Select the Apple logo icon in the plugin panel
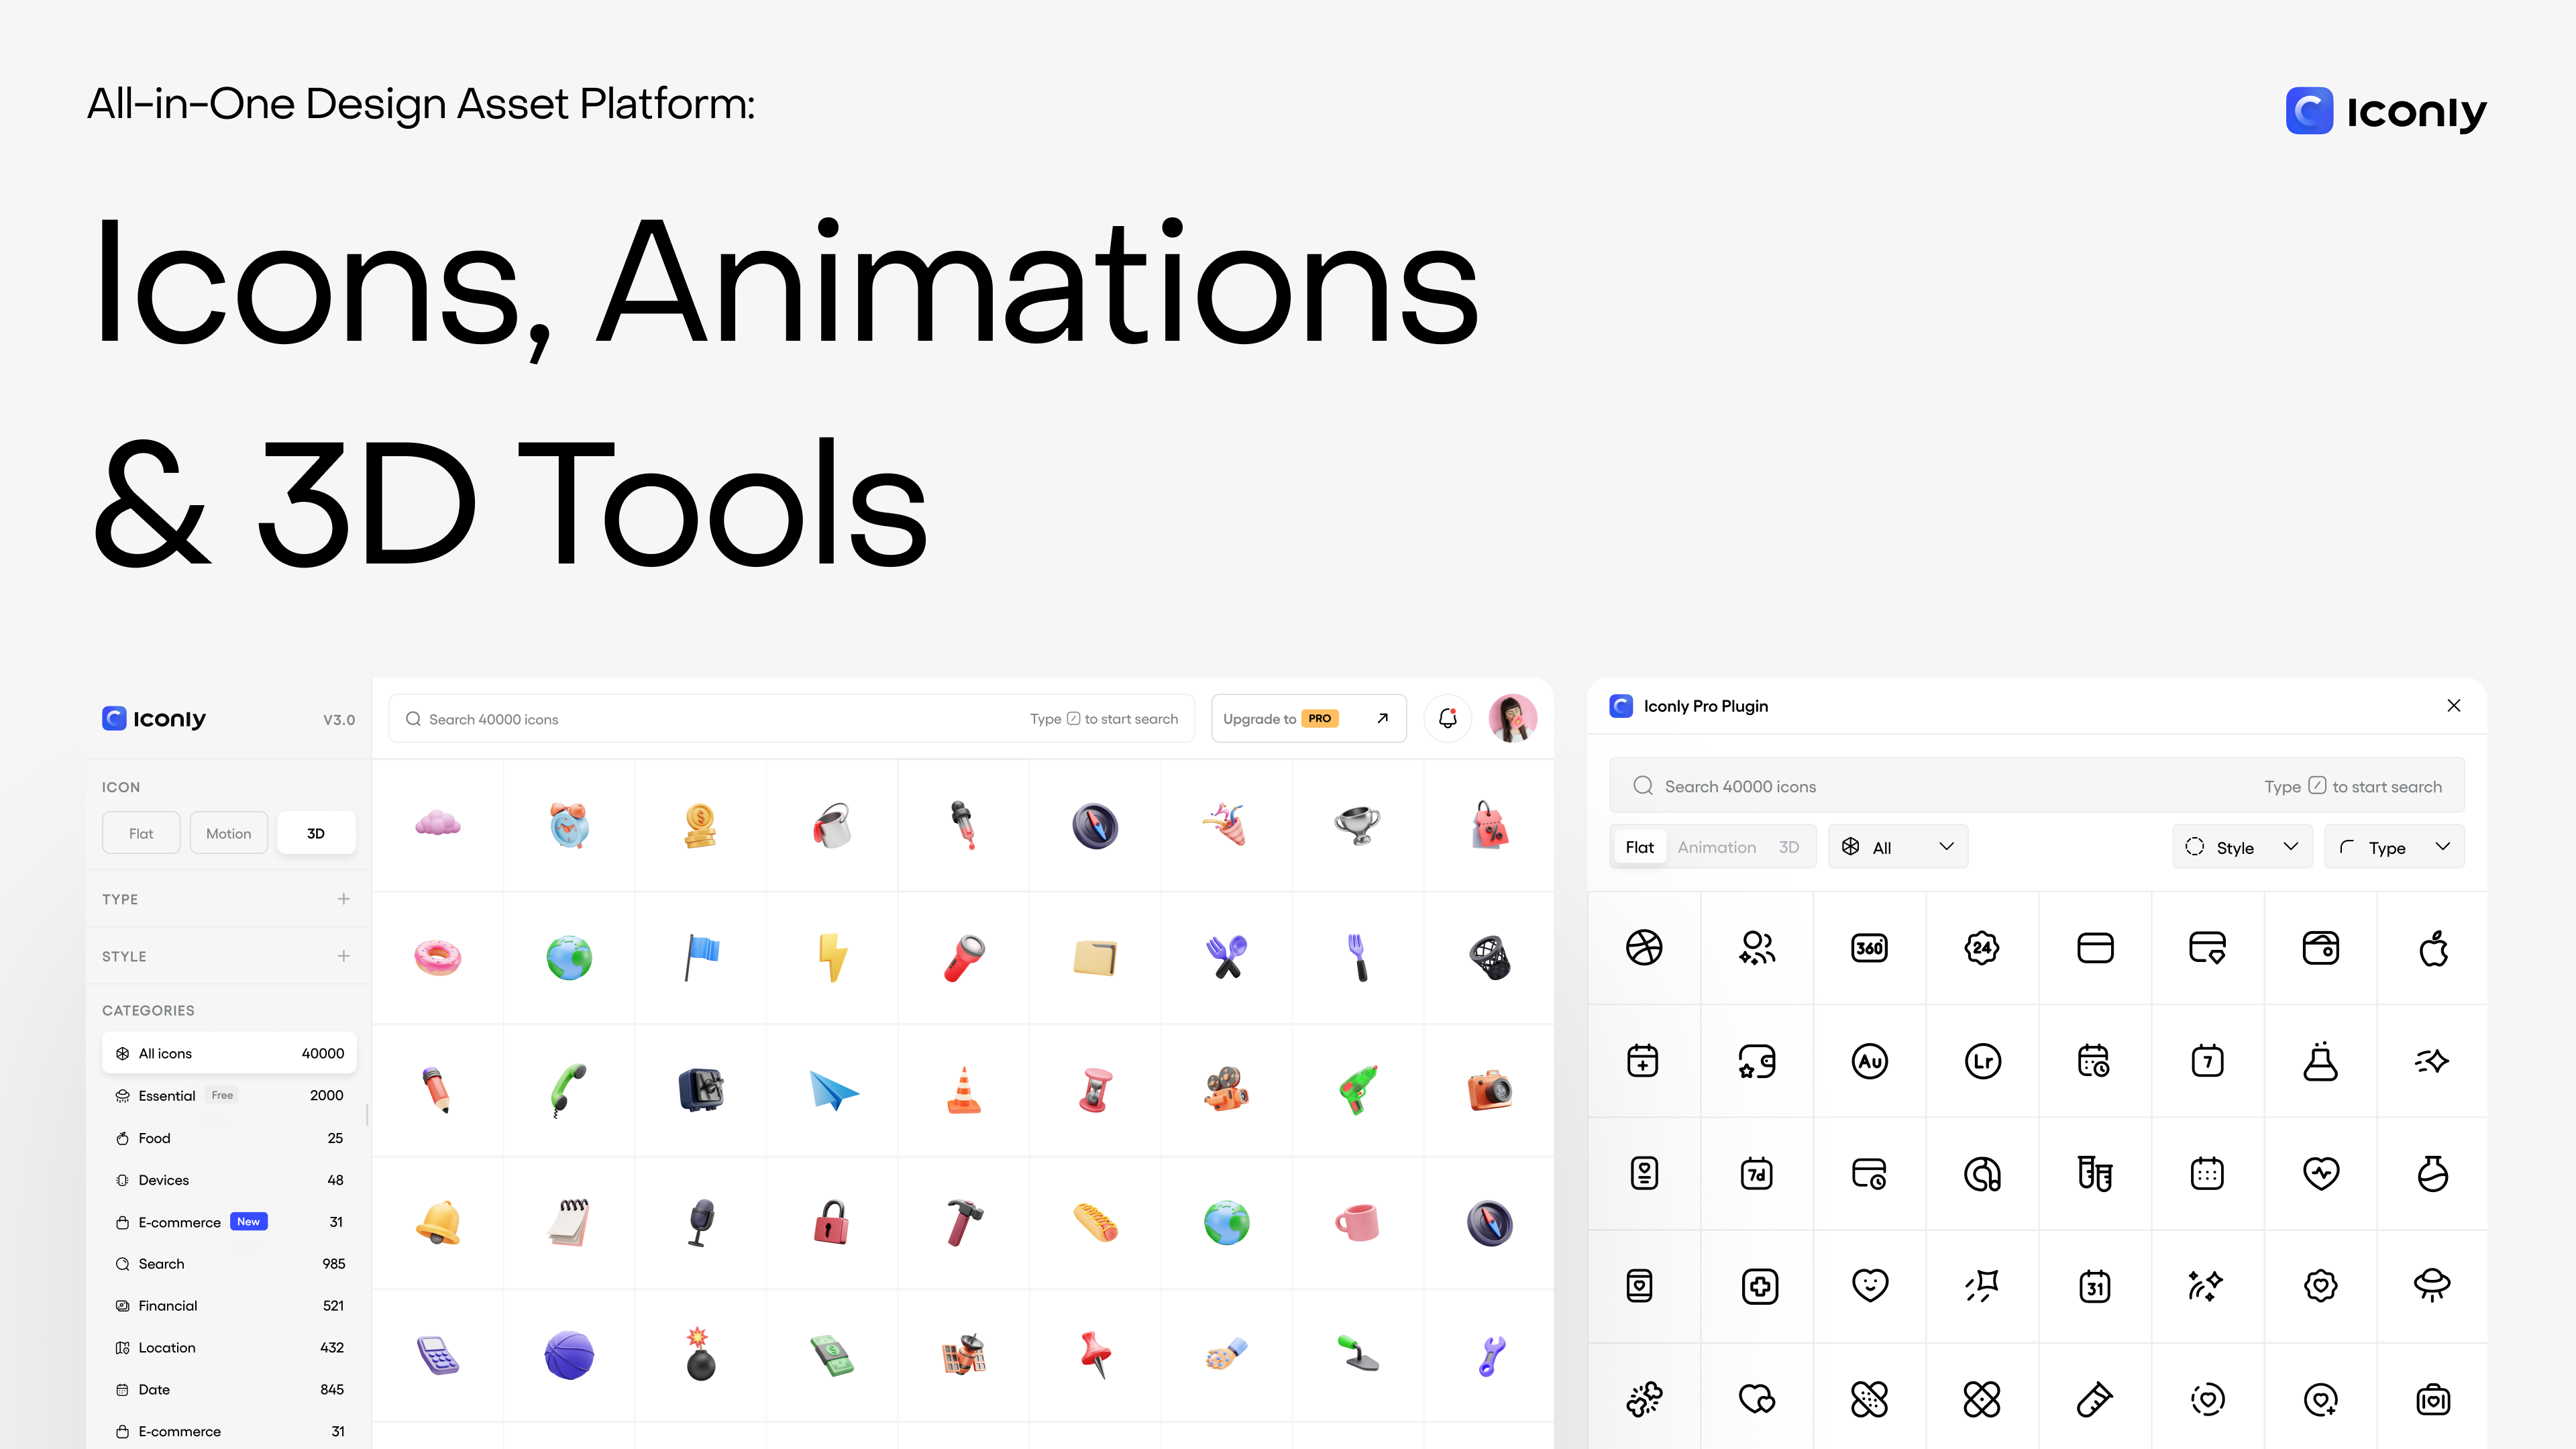 pyautogui.click(x=2434, y=948)
